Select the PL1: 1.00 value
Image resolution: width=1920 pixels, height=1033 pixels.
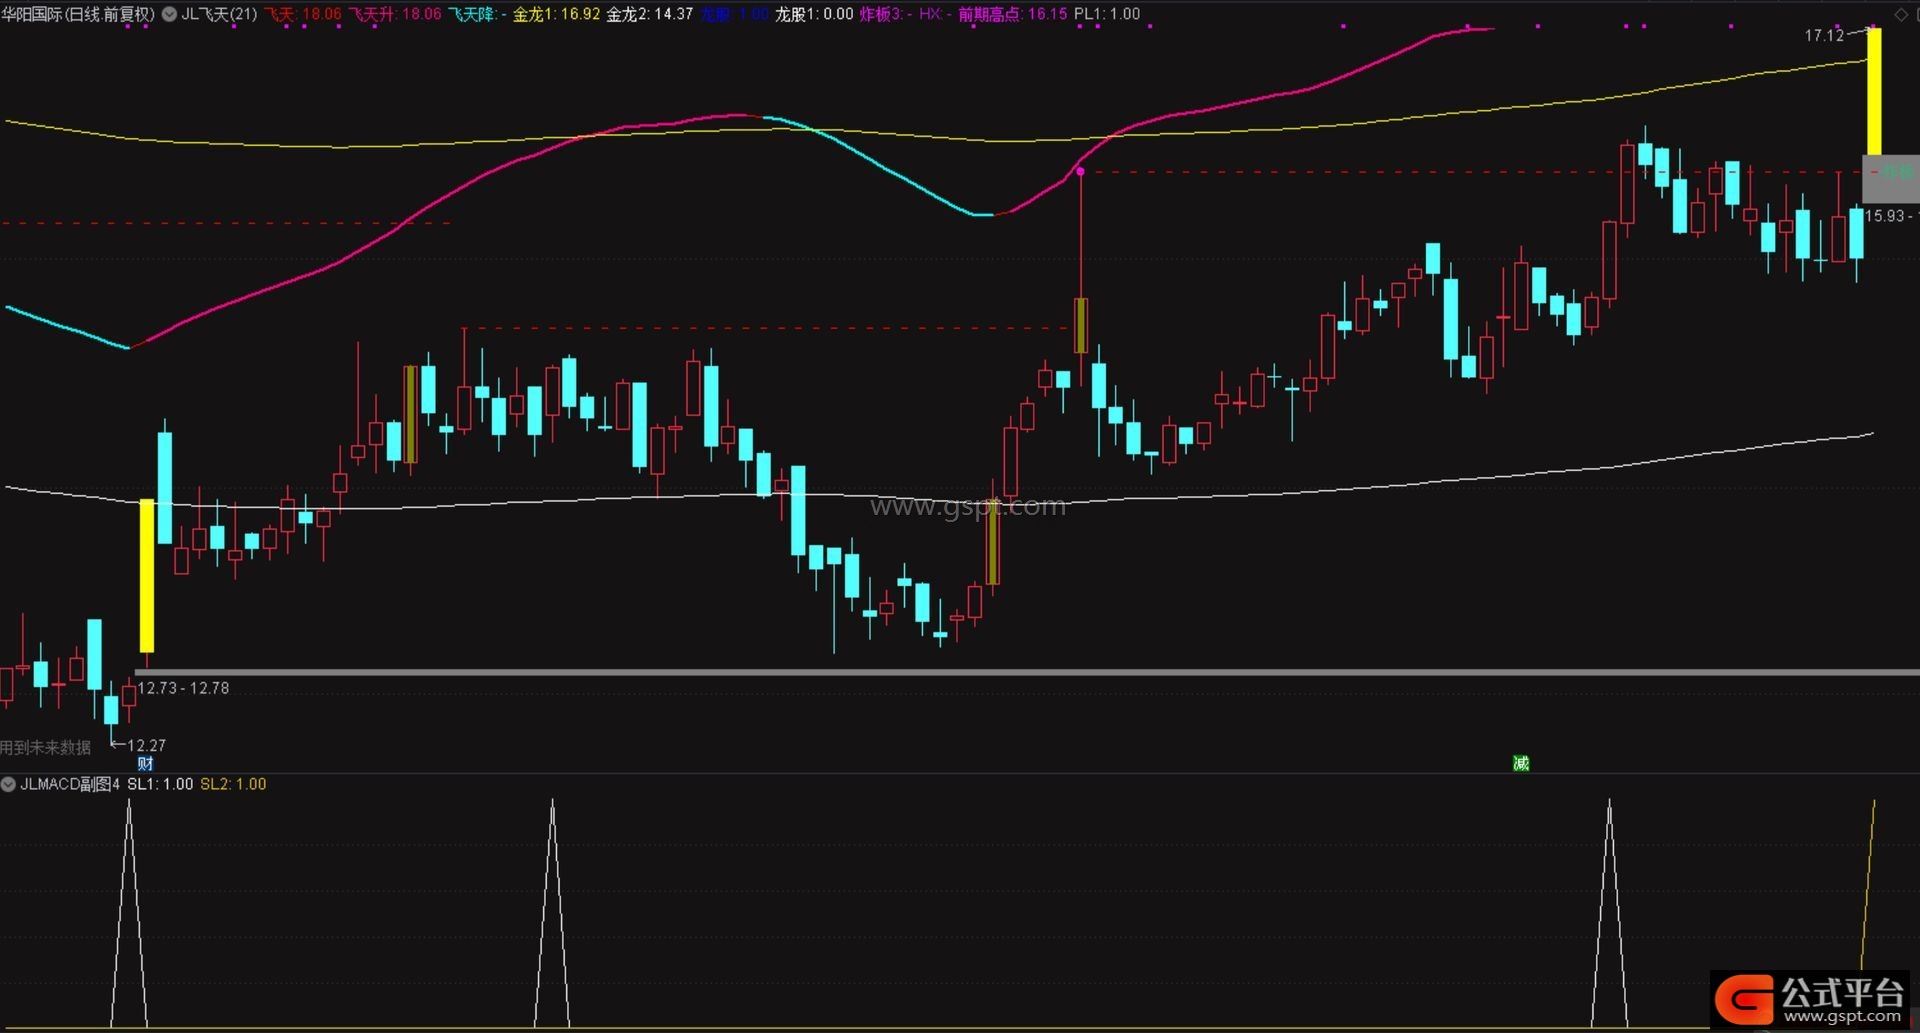(1107, 14)
